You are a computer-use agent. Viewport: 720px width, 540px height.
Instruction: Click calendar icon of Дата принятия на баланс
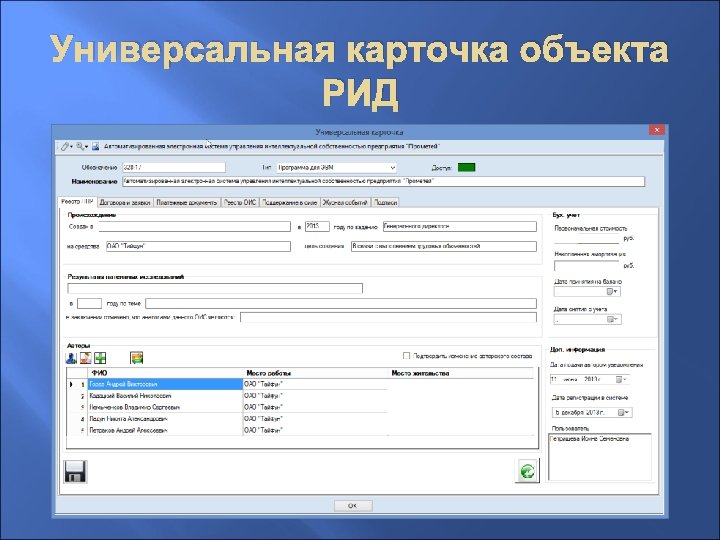[612, 292]
